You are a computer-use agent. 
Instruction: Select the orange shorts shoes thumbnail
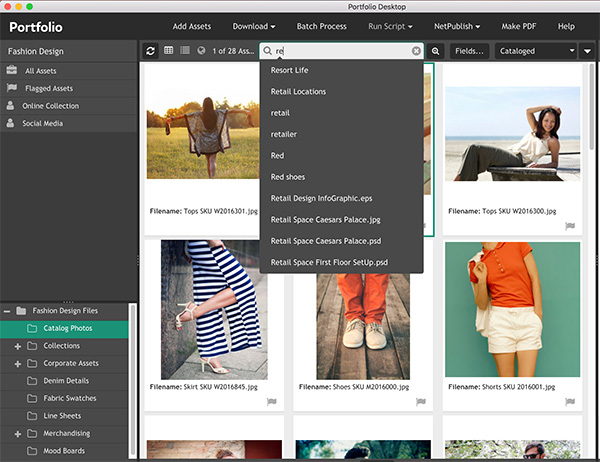(363, 326)
